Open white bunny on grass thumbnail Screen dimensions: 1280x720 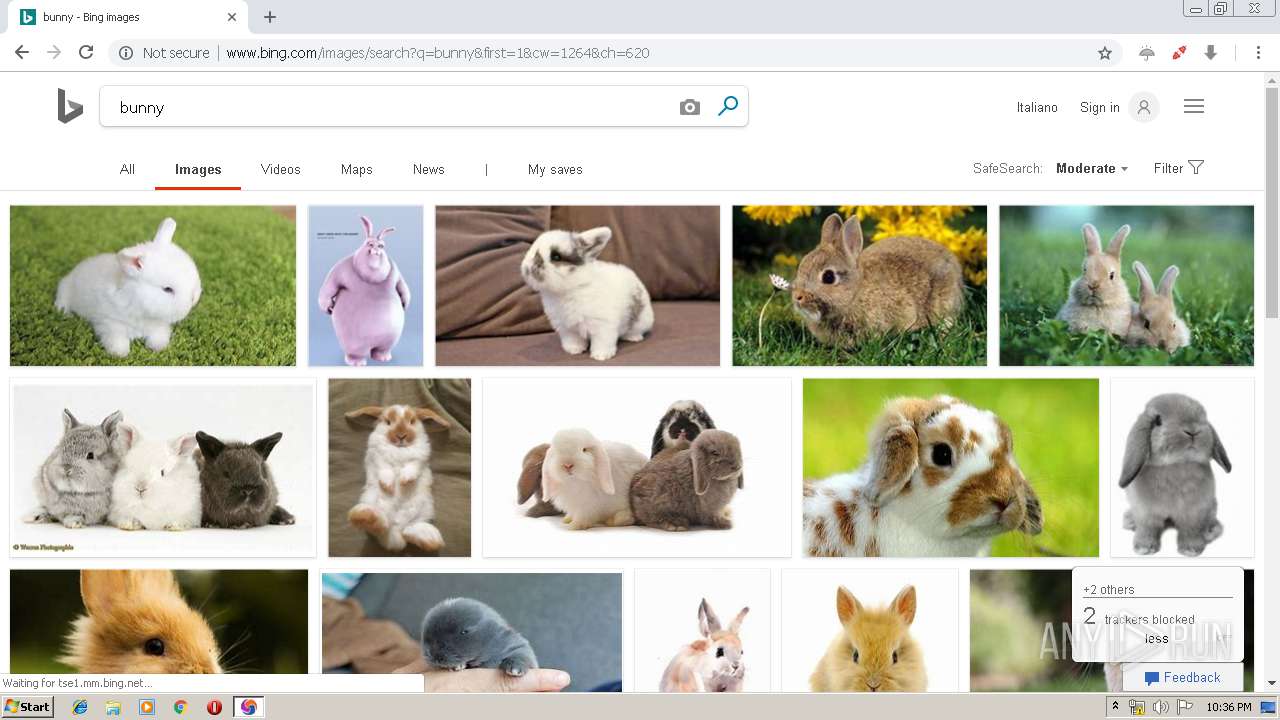pos(153,286)
